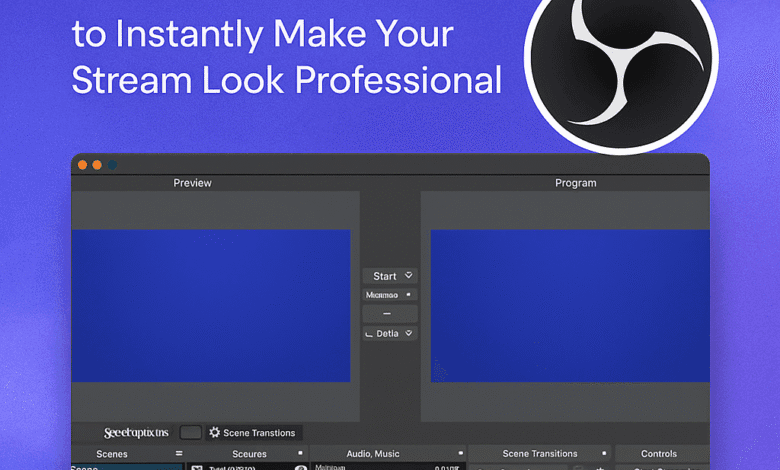Select the Scenes panel header

click(x=128, y=454)
